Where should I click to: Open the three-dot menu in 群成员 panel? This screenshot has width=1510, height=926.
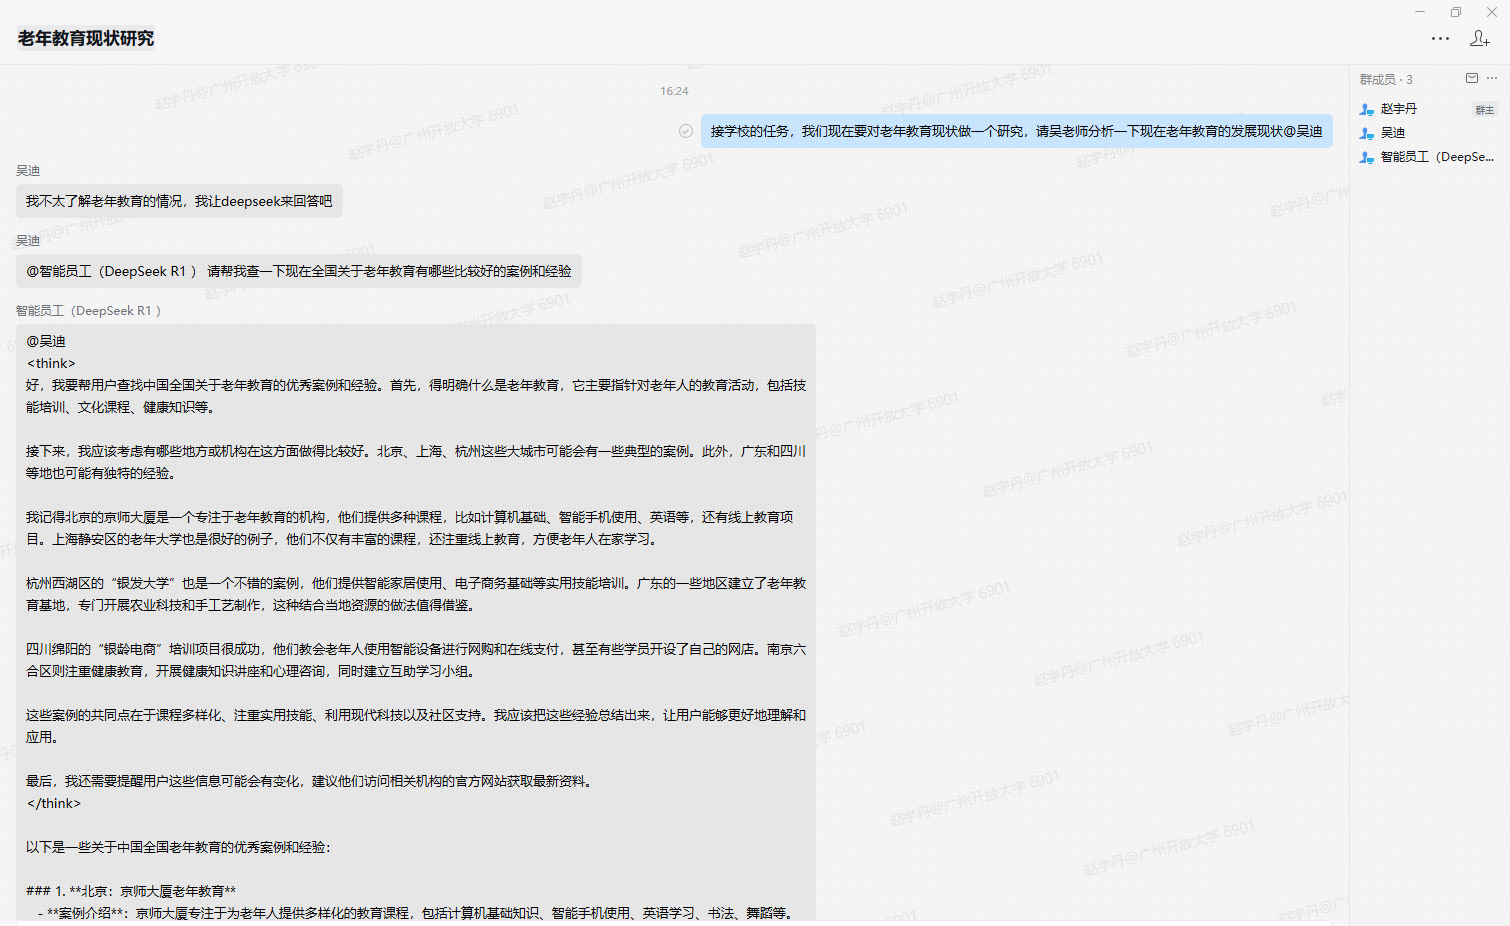(1492, 78)
